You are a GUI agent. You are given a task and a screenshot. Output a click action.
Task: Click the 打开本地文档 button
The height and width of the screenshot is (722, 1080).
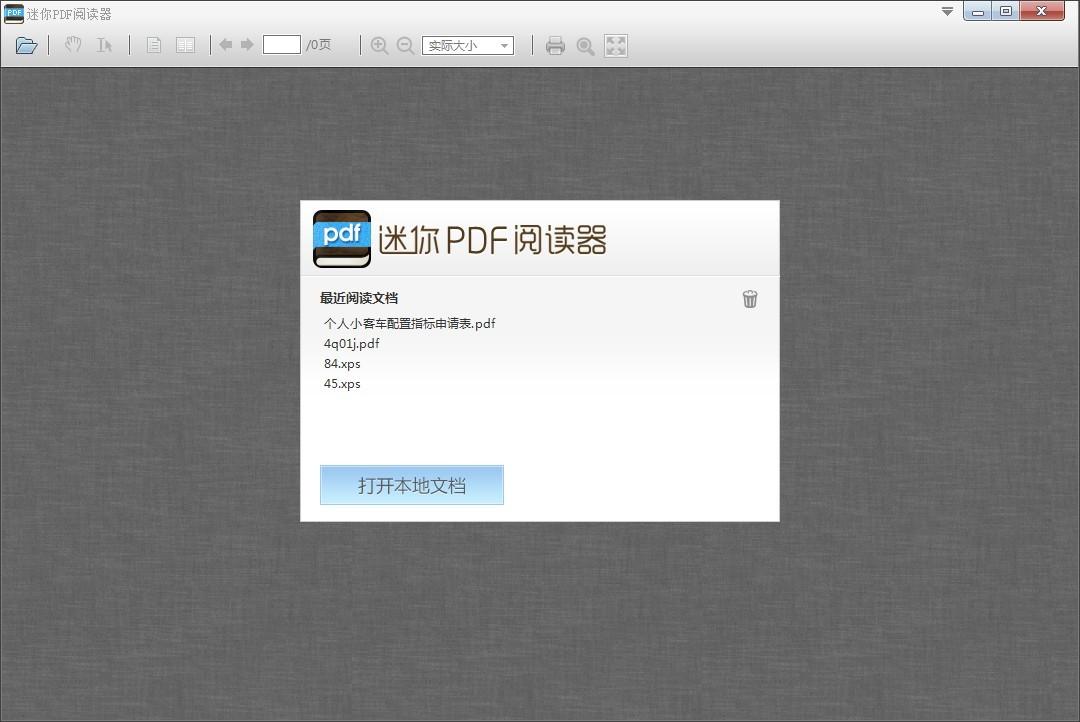(412, 485)
